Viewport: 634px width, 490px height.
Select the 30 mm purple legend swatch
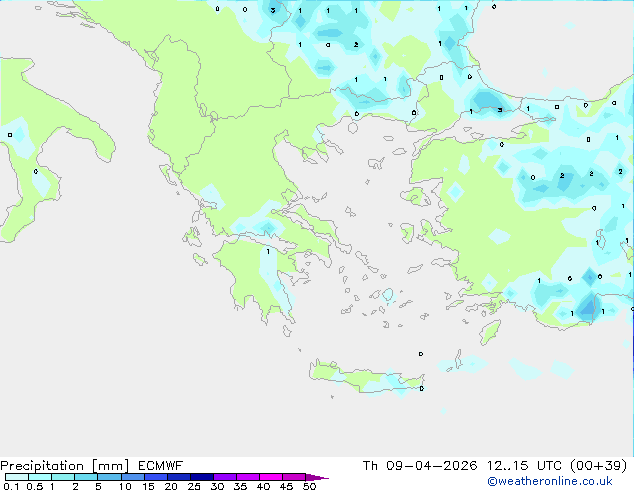(x=224, y=477)
